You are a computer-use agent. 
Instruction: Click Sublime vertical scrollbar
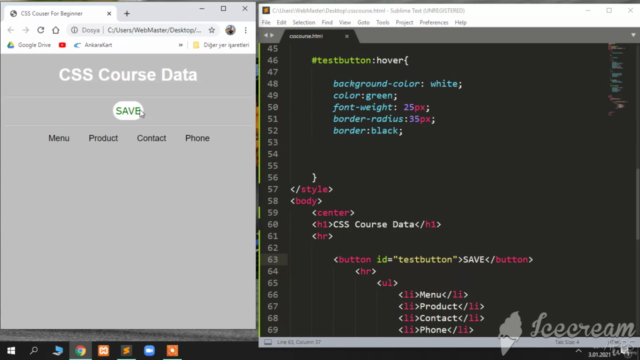click(638, 204)
